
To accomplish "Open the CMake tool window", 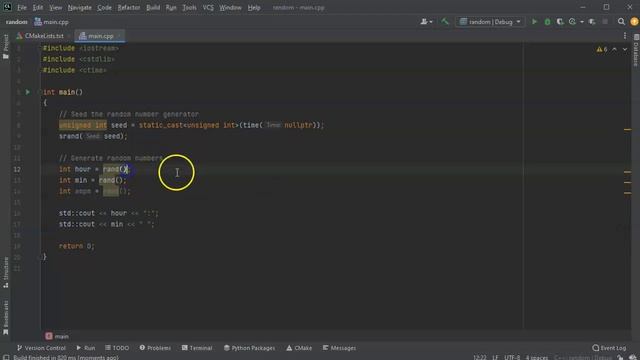I will [x=299, y=348].
